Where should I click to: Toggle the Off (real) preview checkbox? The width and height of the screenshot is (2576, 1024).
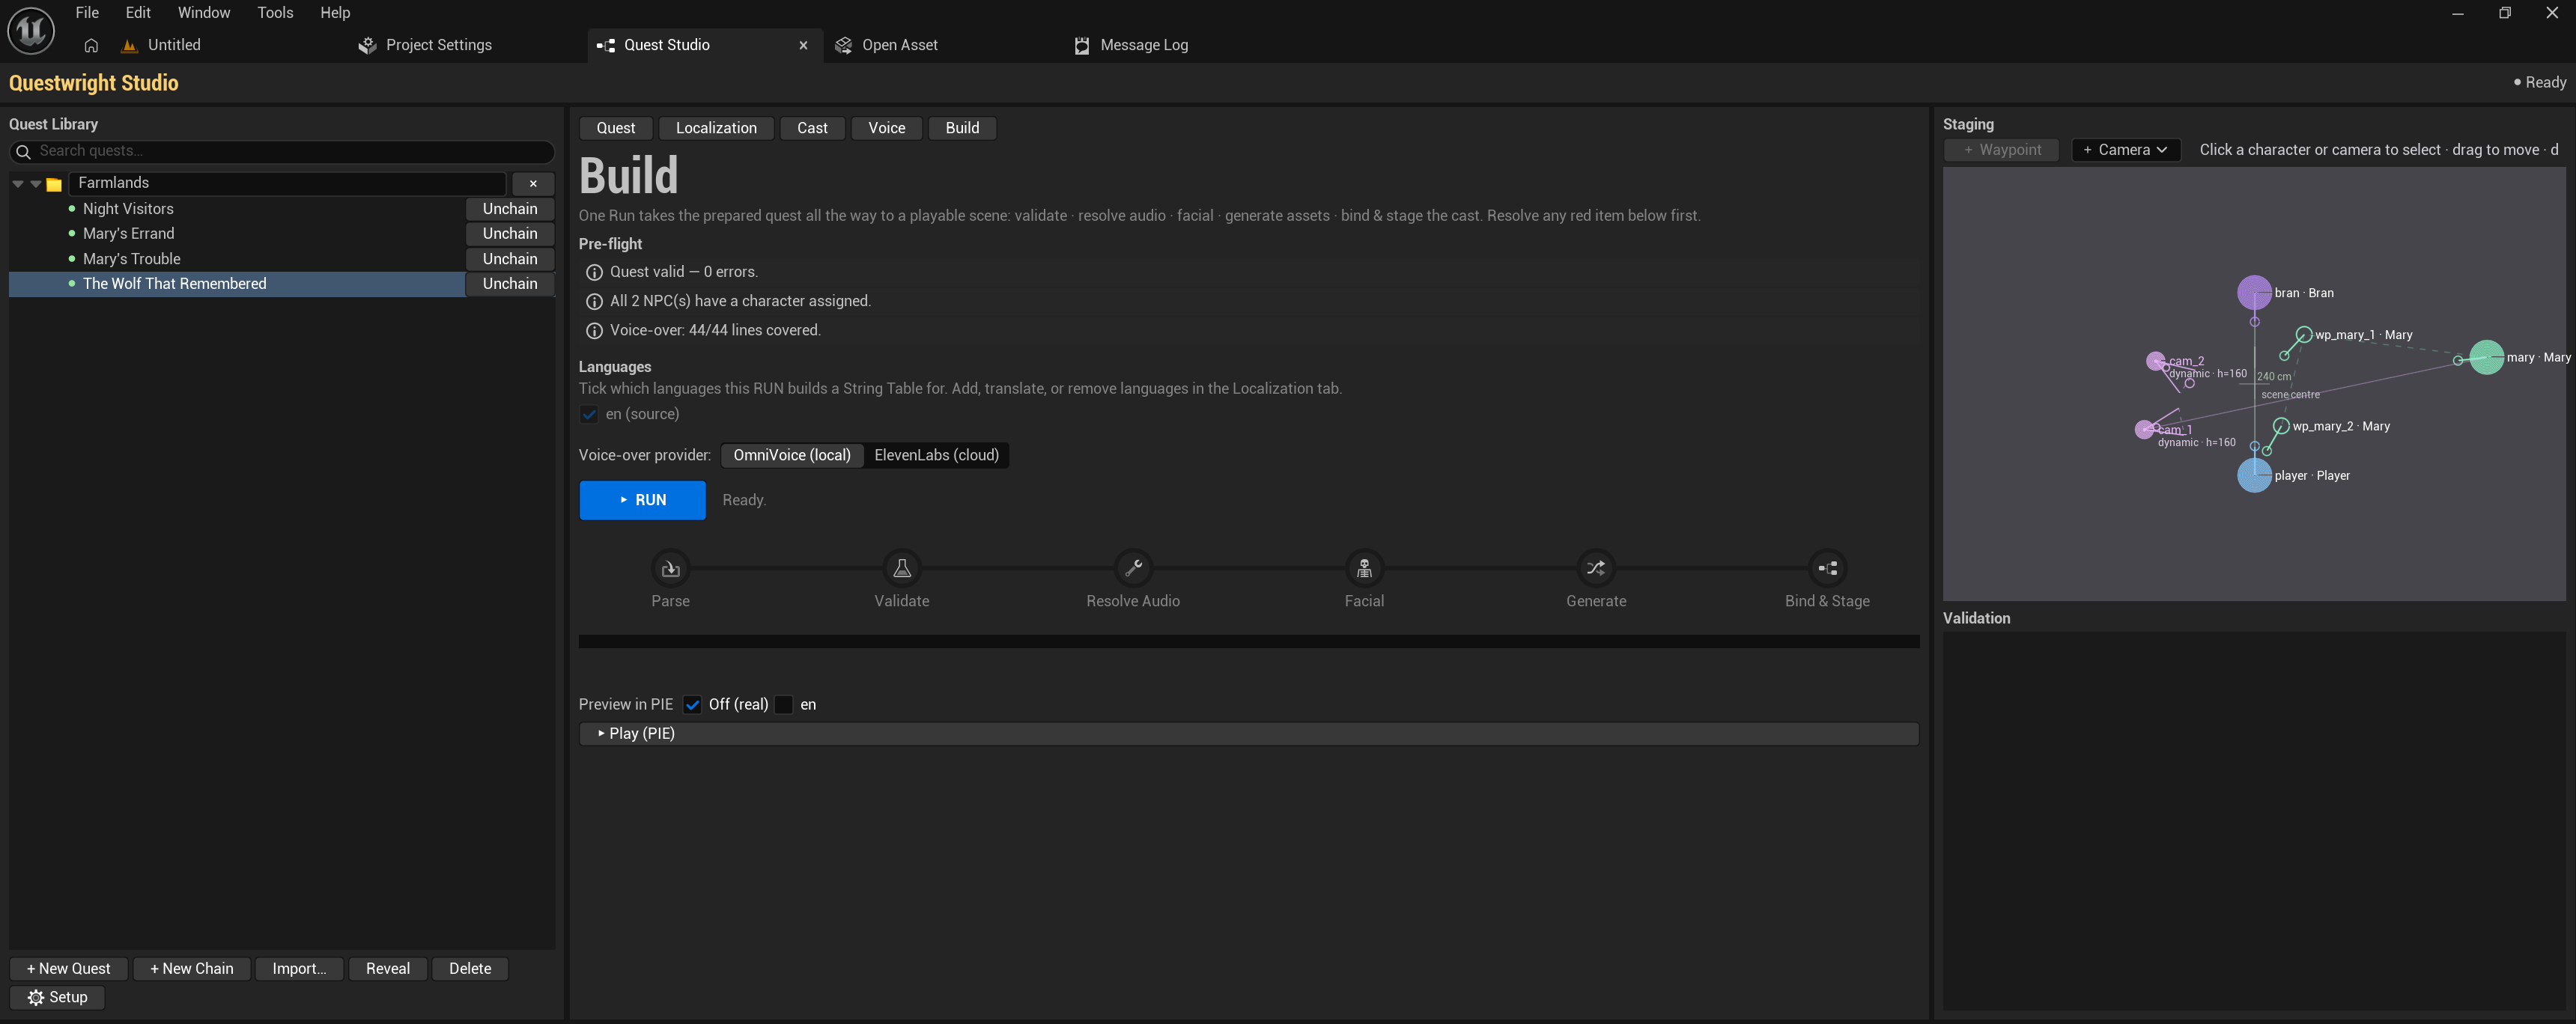coord(692,704)
